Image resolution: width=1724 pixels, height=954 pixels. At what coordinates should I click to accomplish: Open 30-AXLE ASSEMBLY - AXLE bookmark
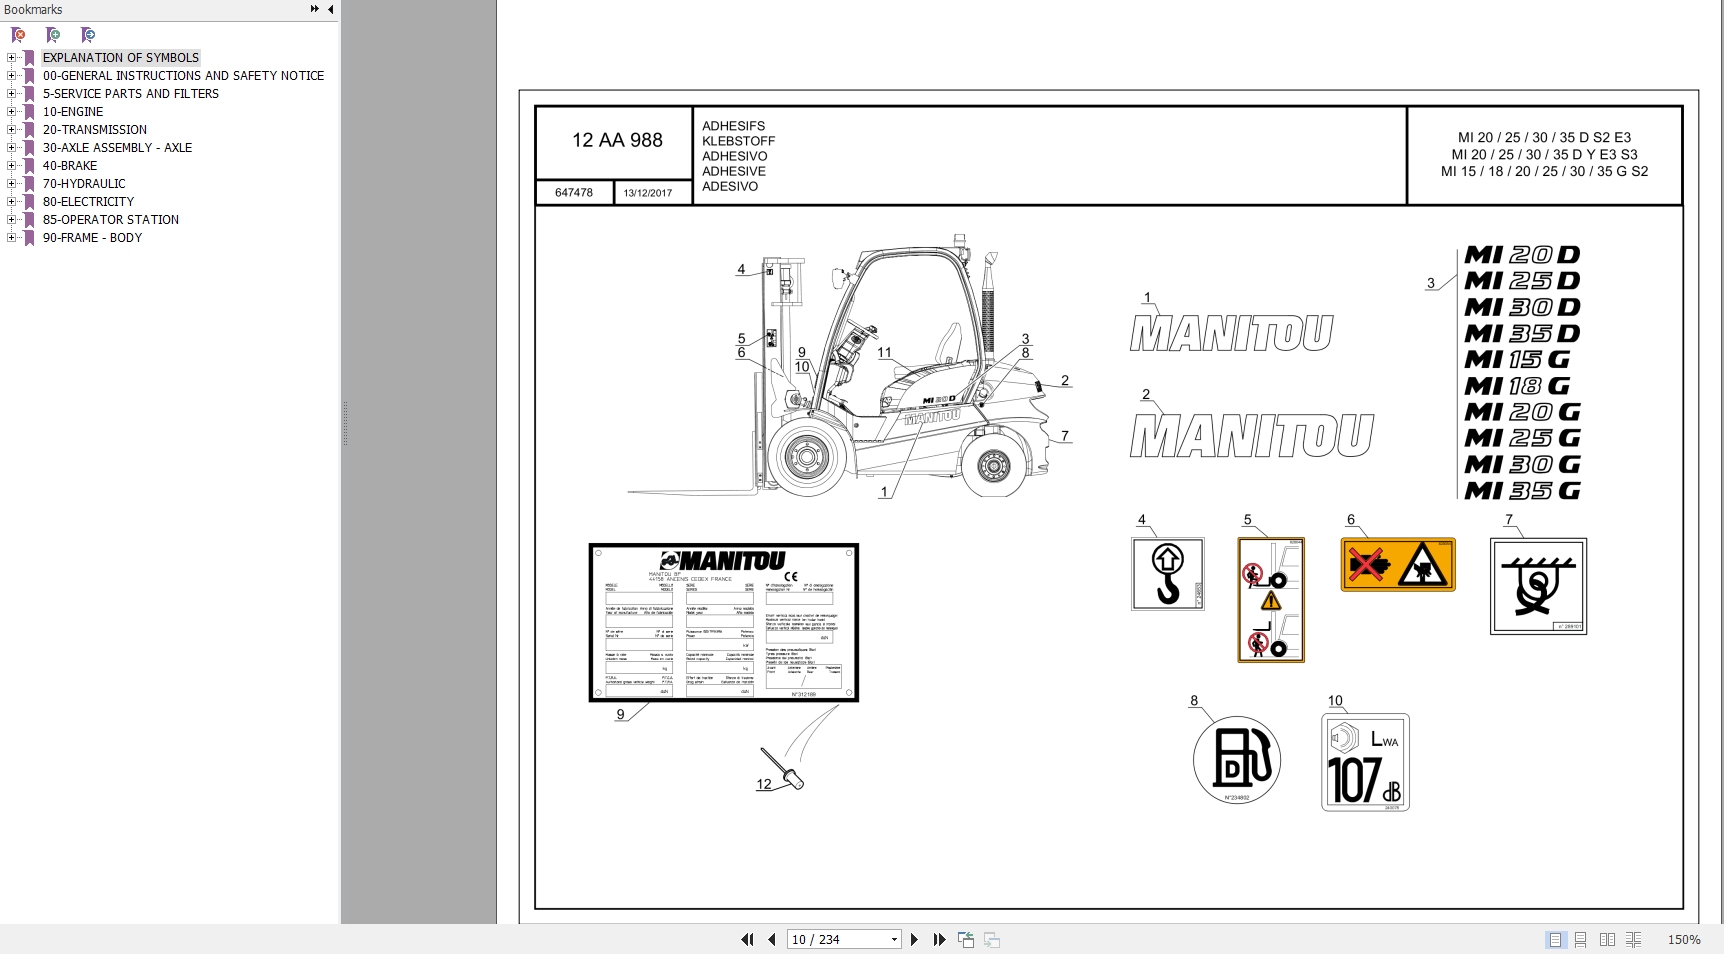(117, 147)
